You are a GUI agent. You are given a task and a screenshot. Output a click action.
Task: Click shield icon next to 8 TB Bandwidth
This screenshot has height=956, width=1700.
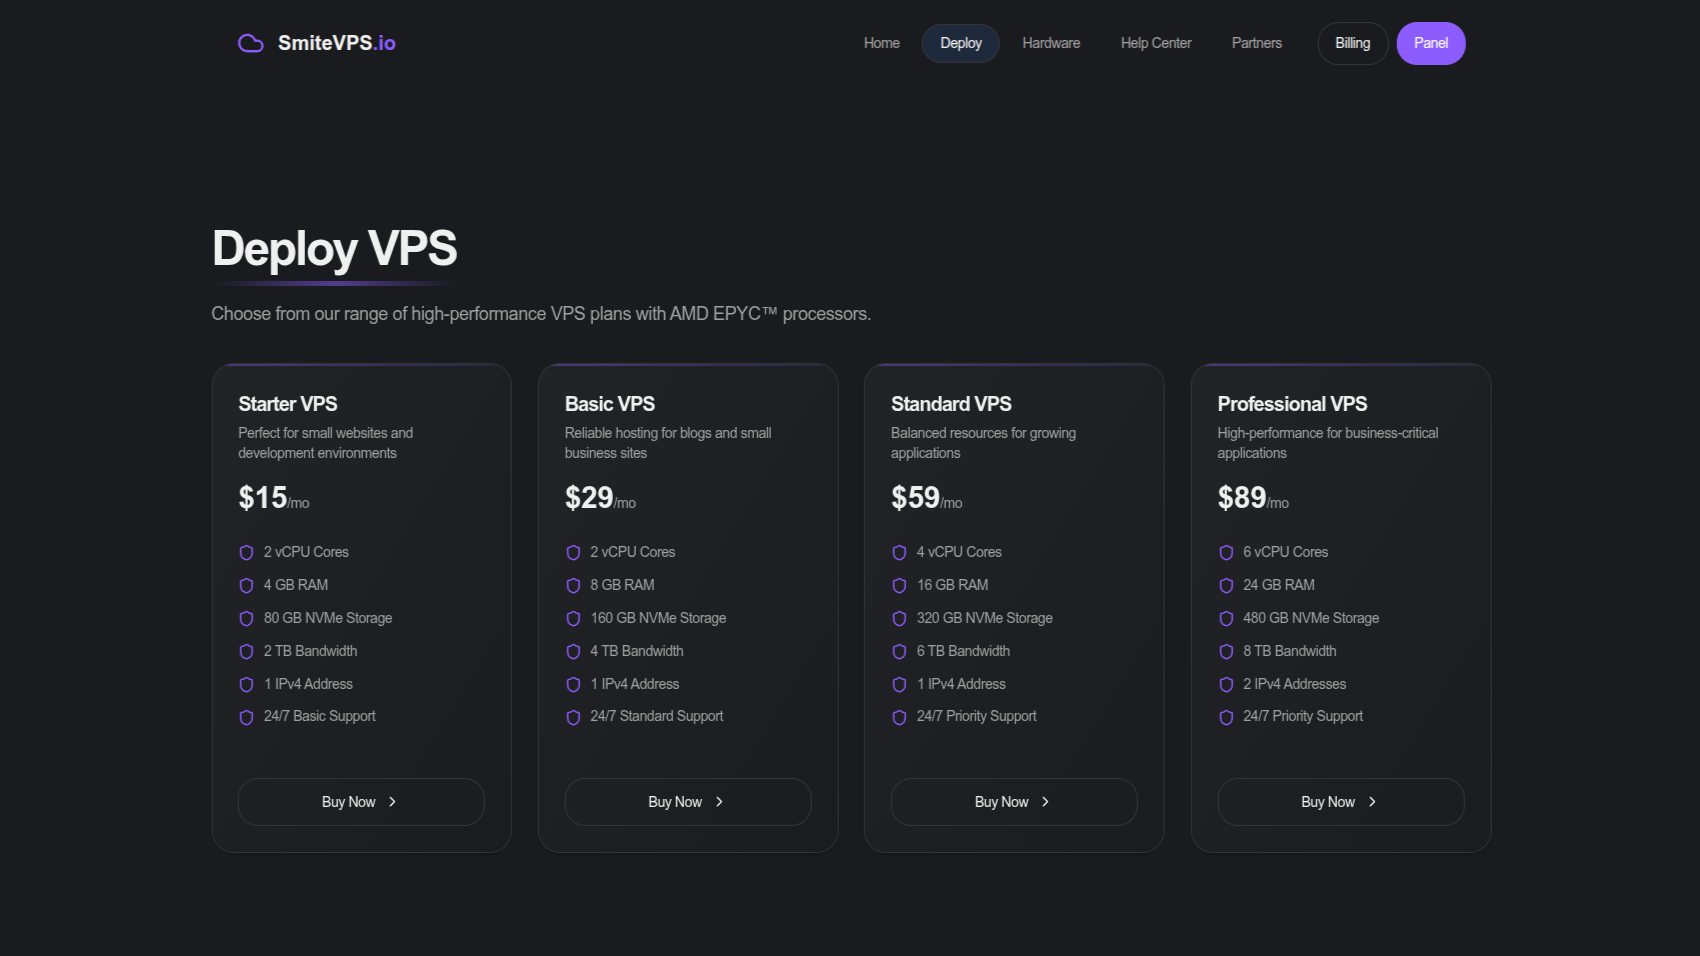tap(1226, 652)
